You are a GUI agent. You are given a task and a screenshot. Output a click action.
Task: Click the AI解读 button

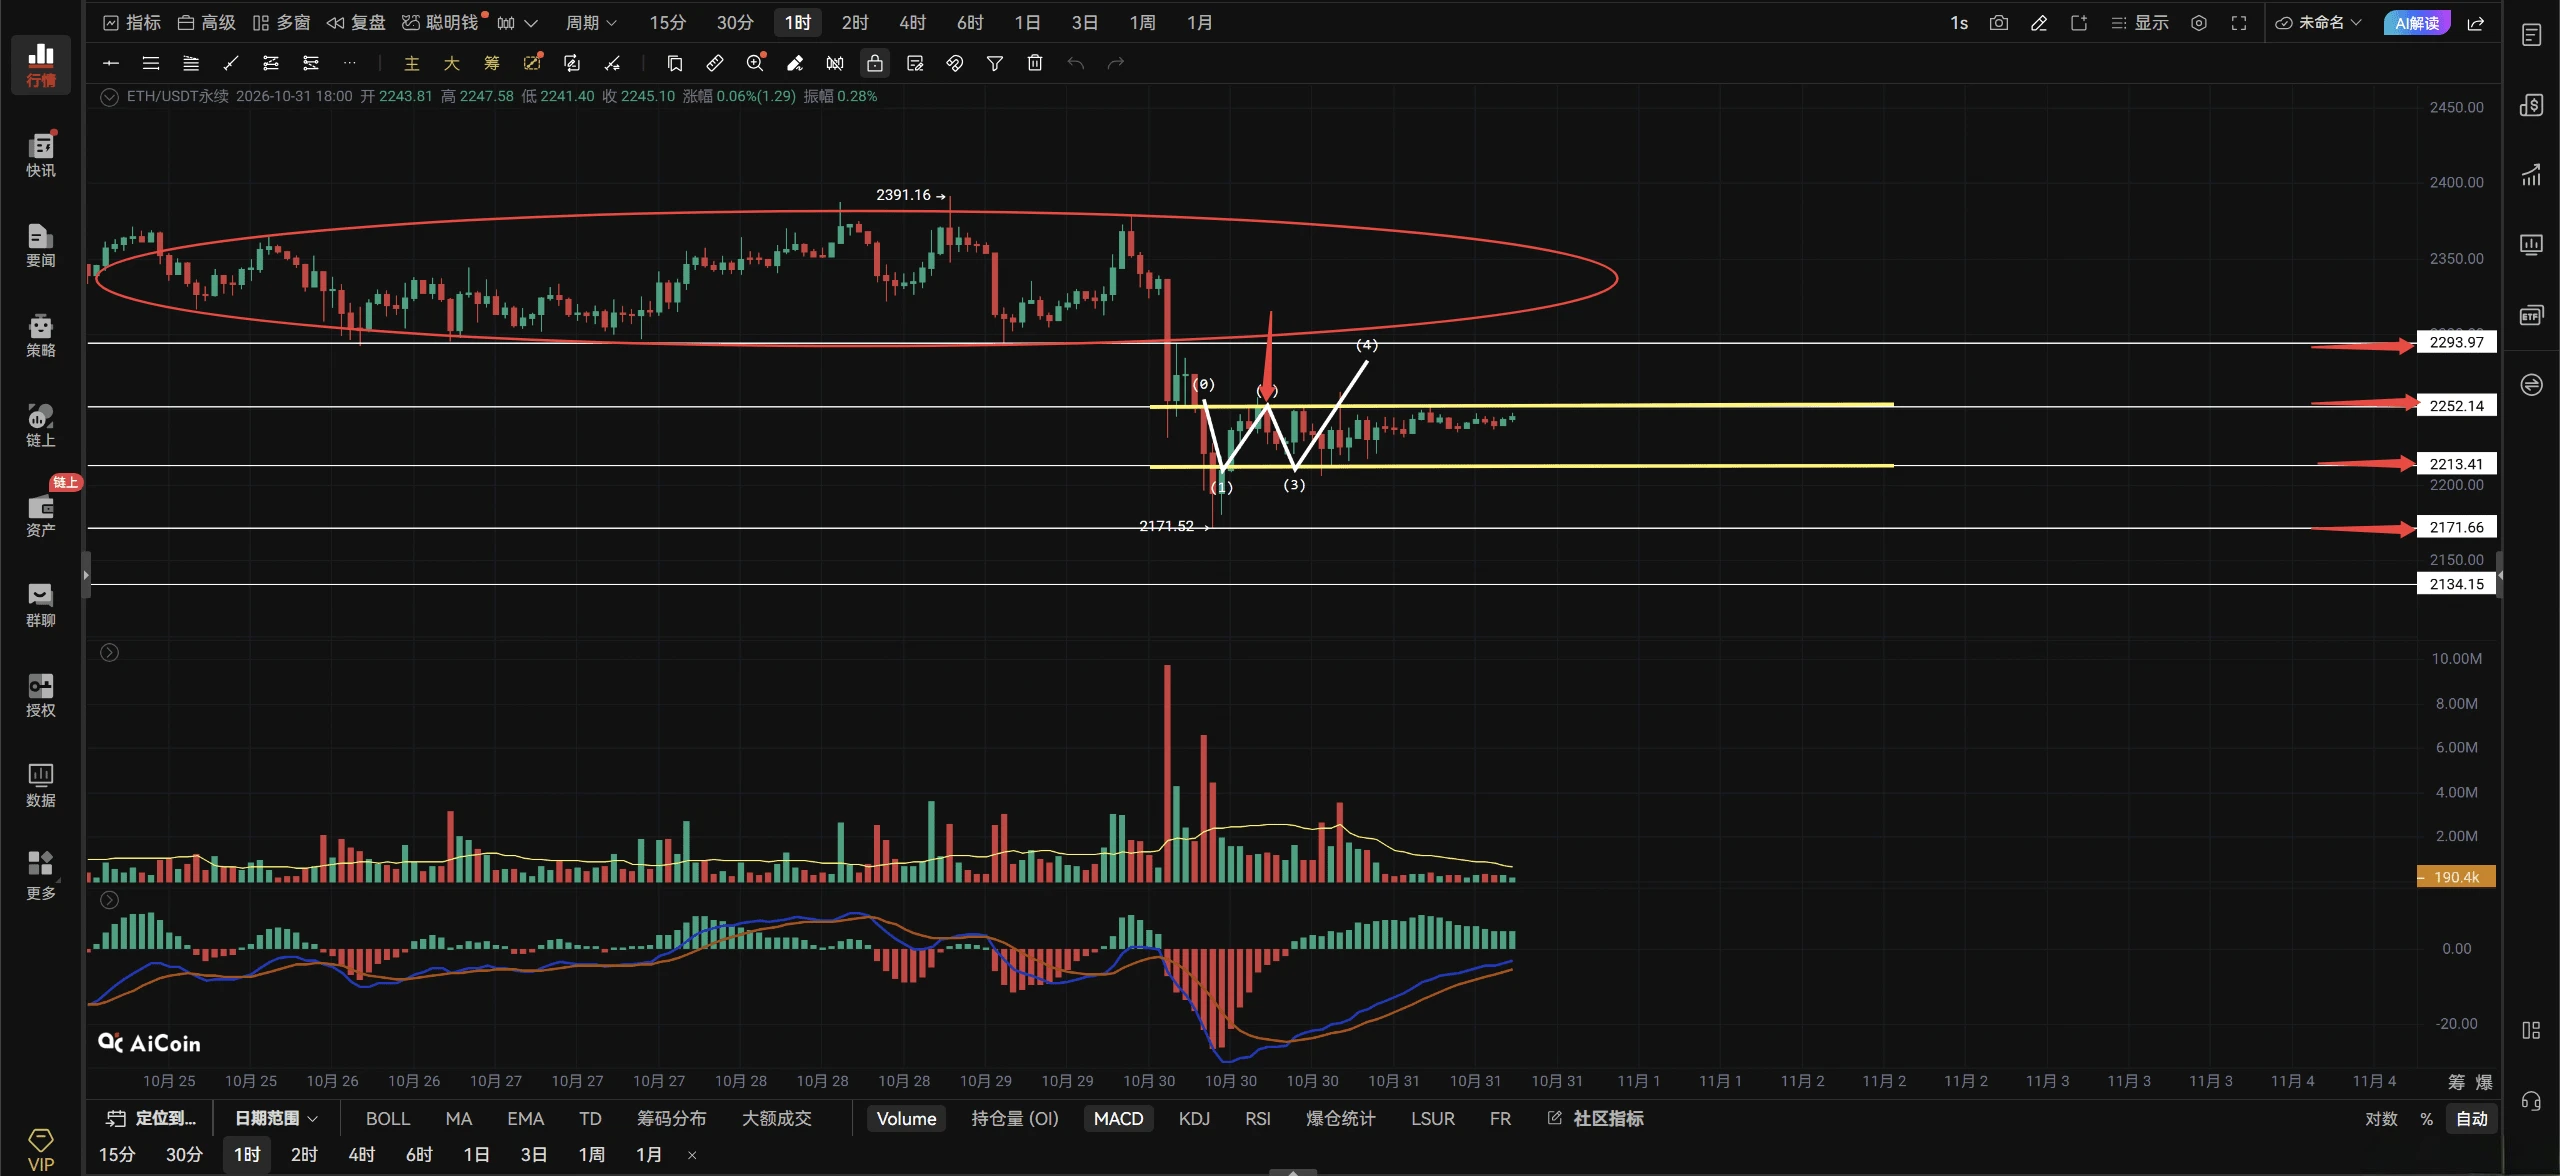coord(2416,23)
